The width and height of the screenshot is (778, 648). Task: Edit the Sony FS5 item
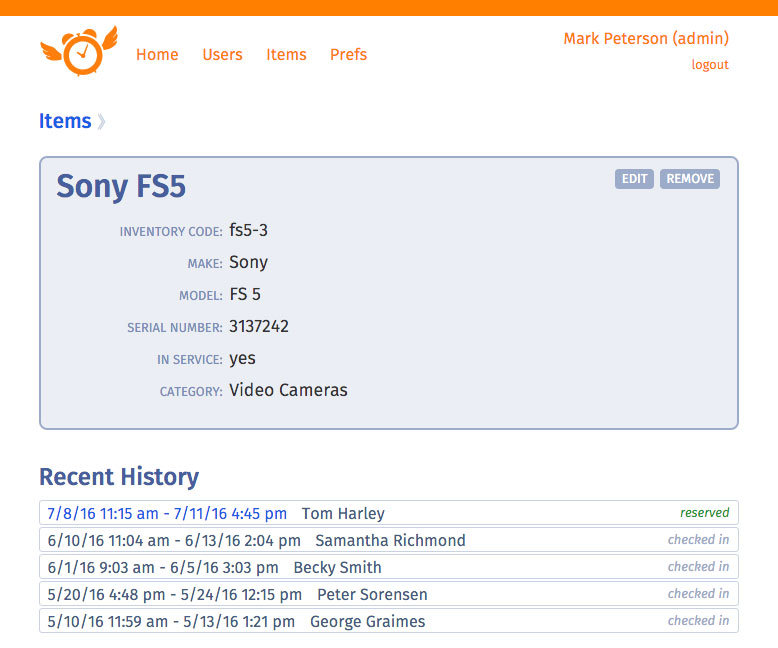pos(634,179)
